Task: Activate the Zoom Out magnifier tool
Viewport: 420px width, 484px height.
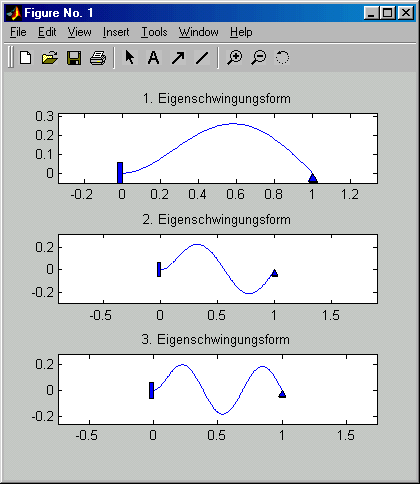Action: click(x=259, y=58)
